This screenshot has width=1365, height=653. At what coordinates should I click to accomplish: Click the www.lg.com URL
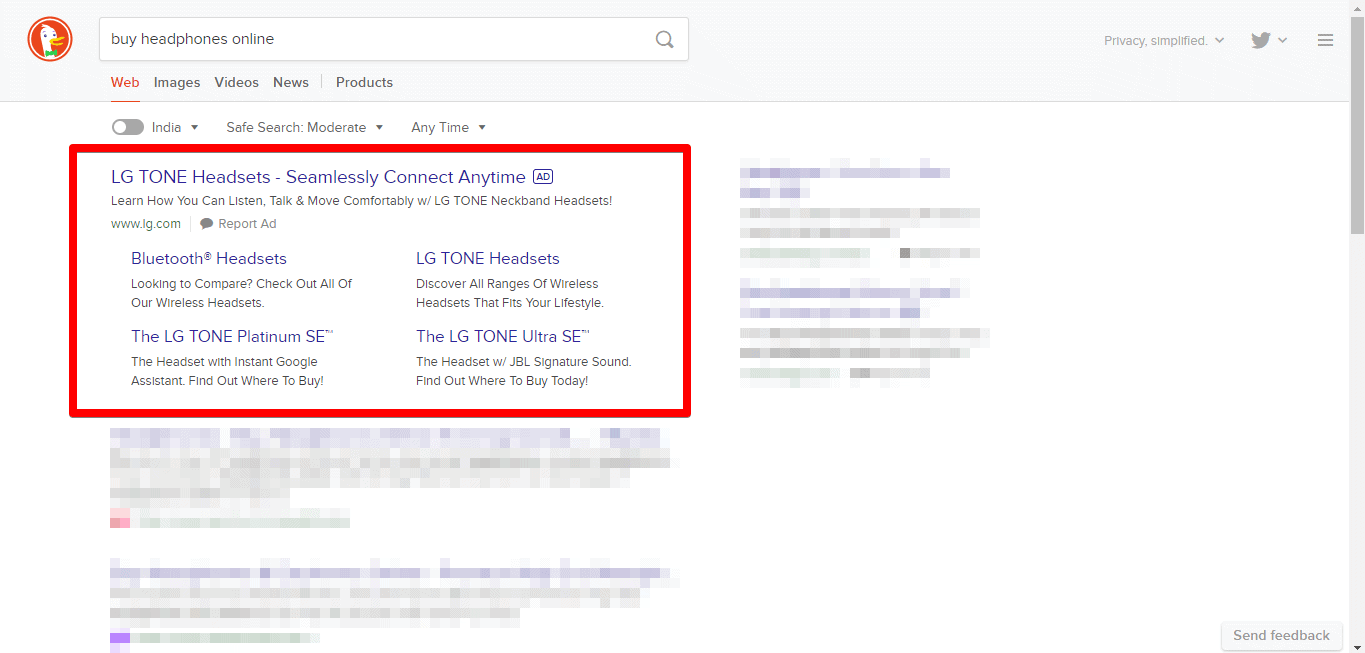[146, 224]
